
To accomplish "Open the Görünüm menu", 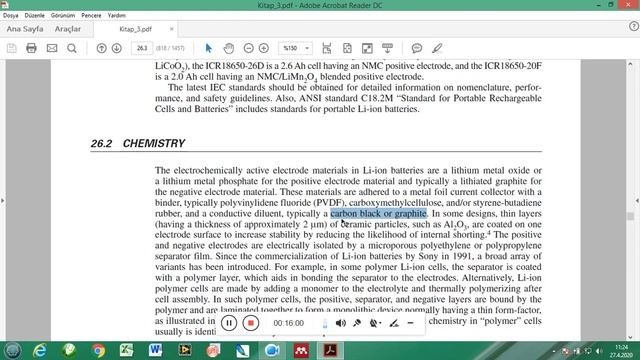I will (x=63, y=15).
